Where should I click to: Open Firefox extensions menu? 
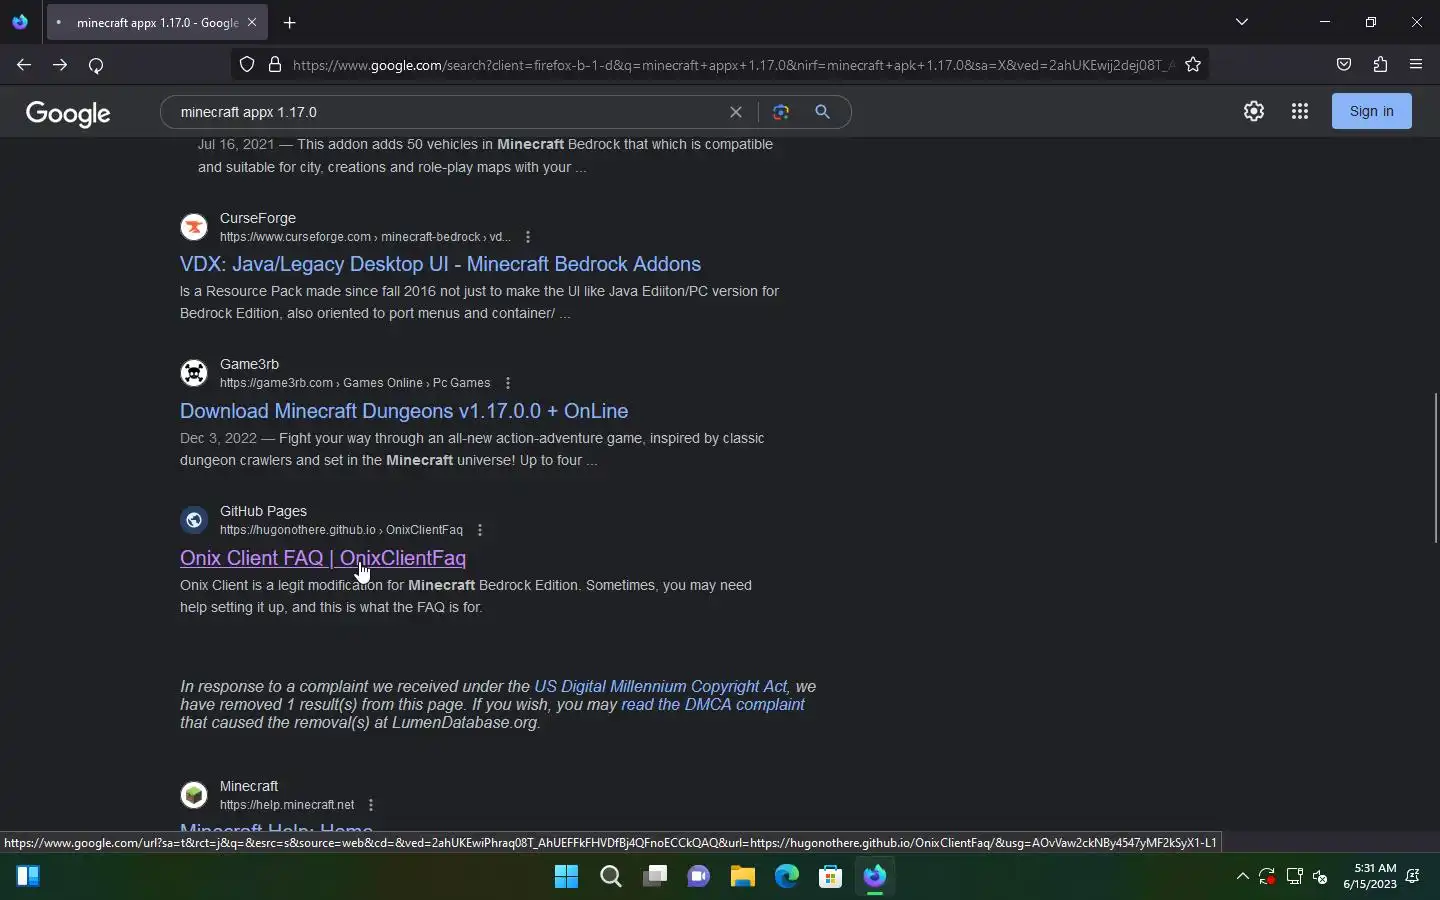point(1380,65)
